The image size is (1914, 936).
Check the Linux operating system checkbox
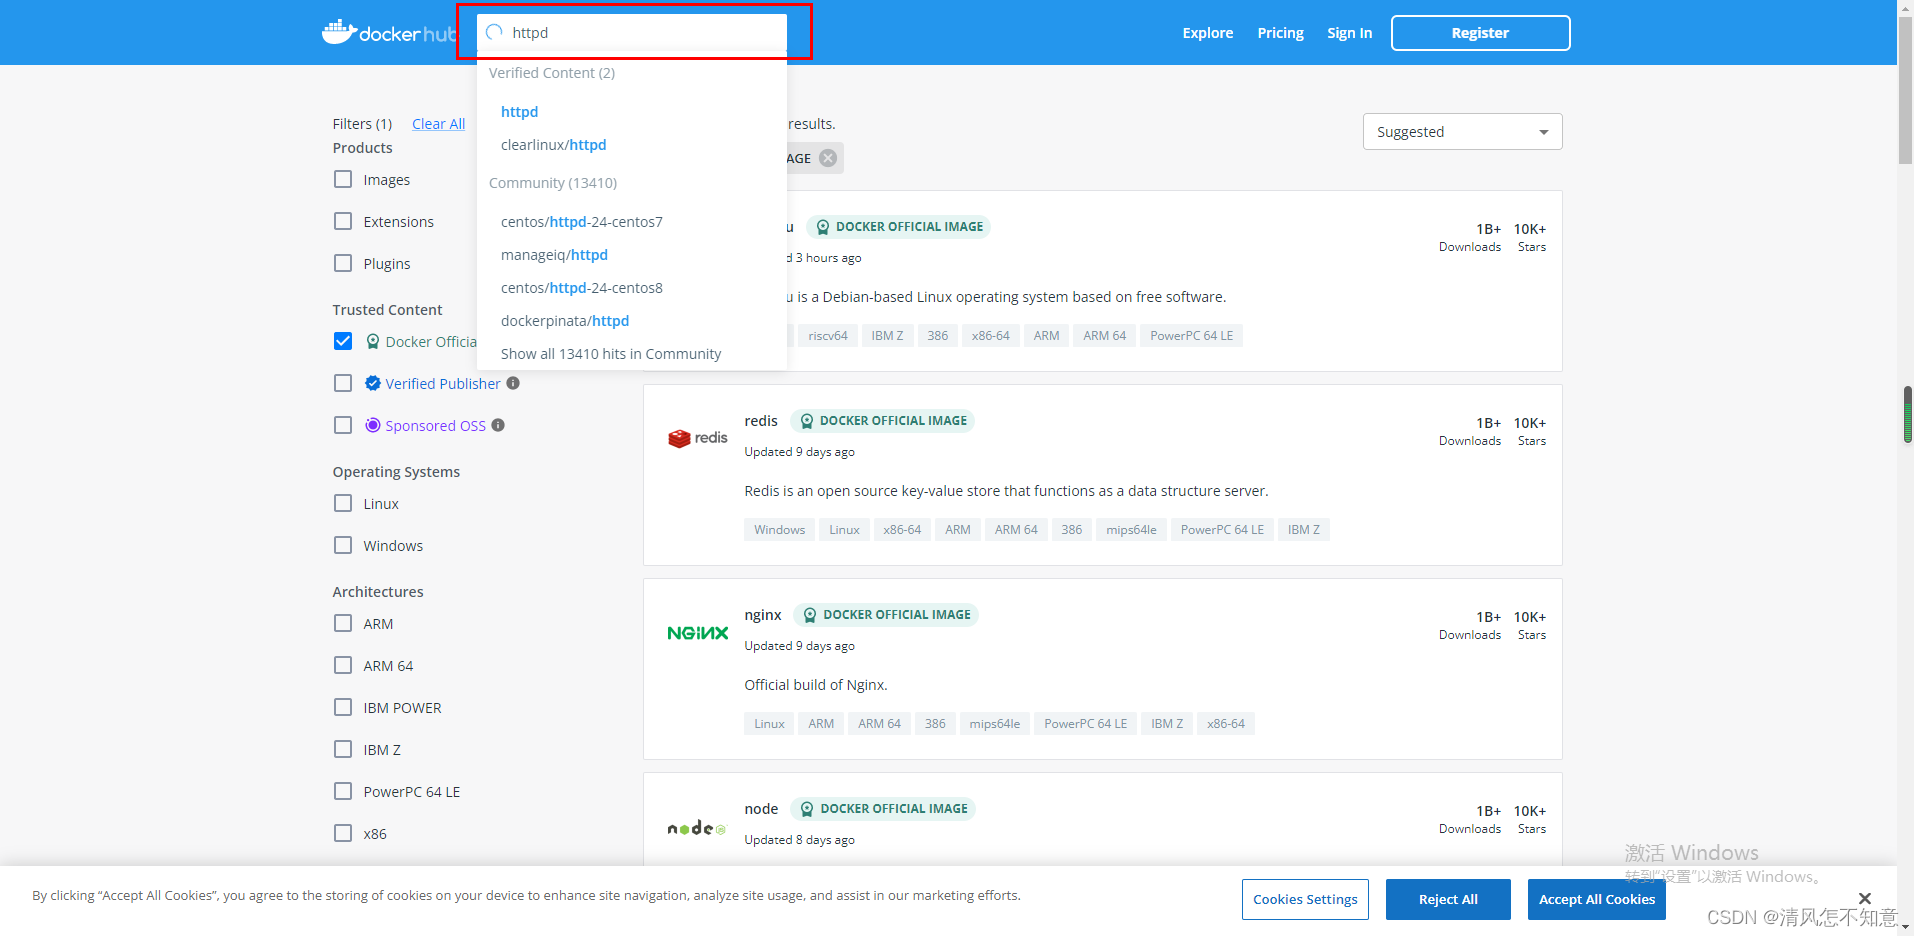tap(343, 503)
